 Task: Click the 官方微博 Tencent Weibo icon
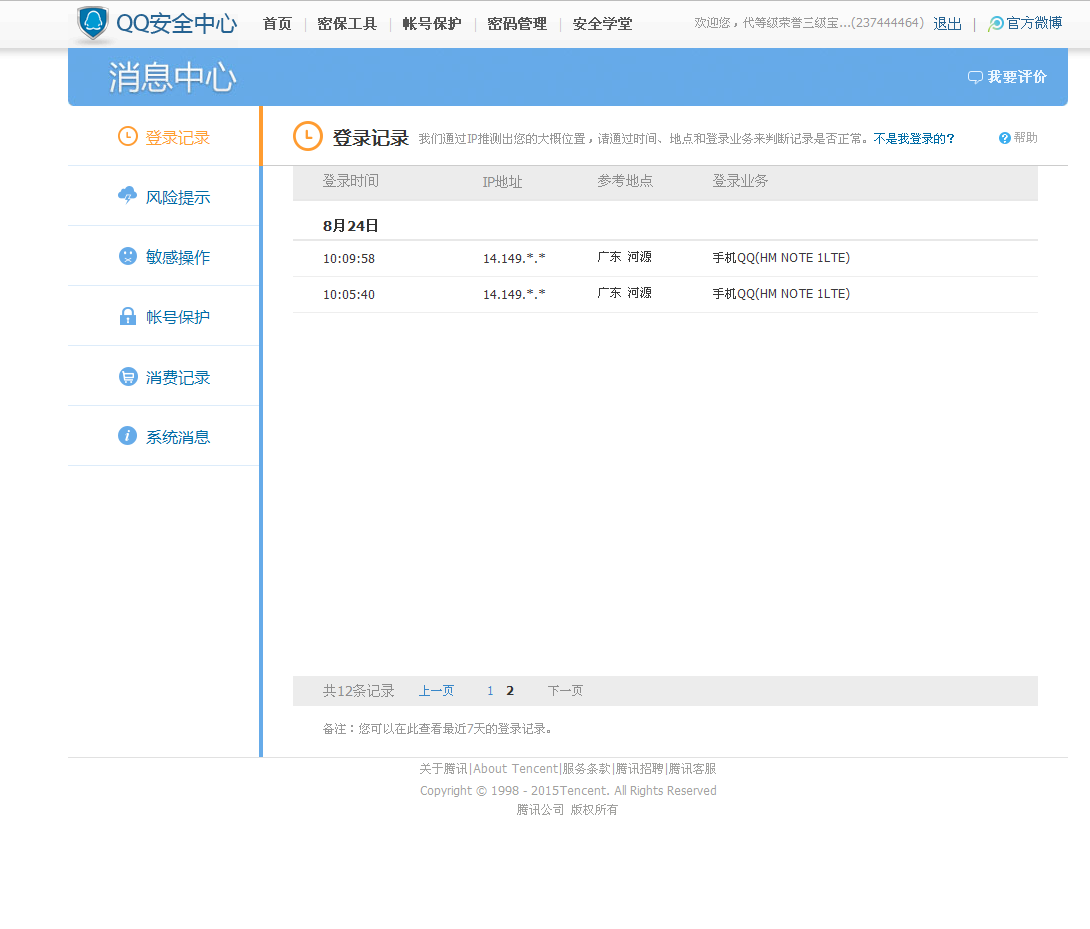pyautogui.click(x=995, y=24)
